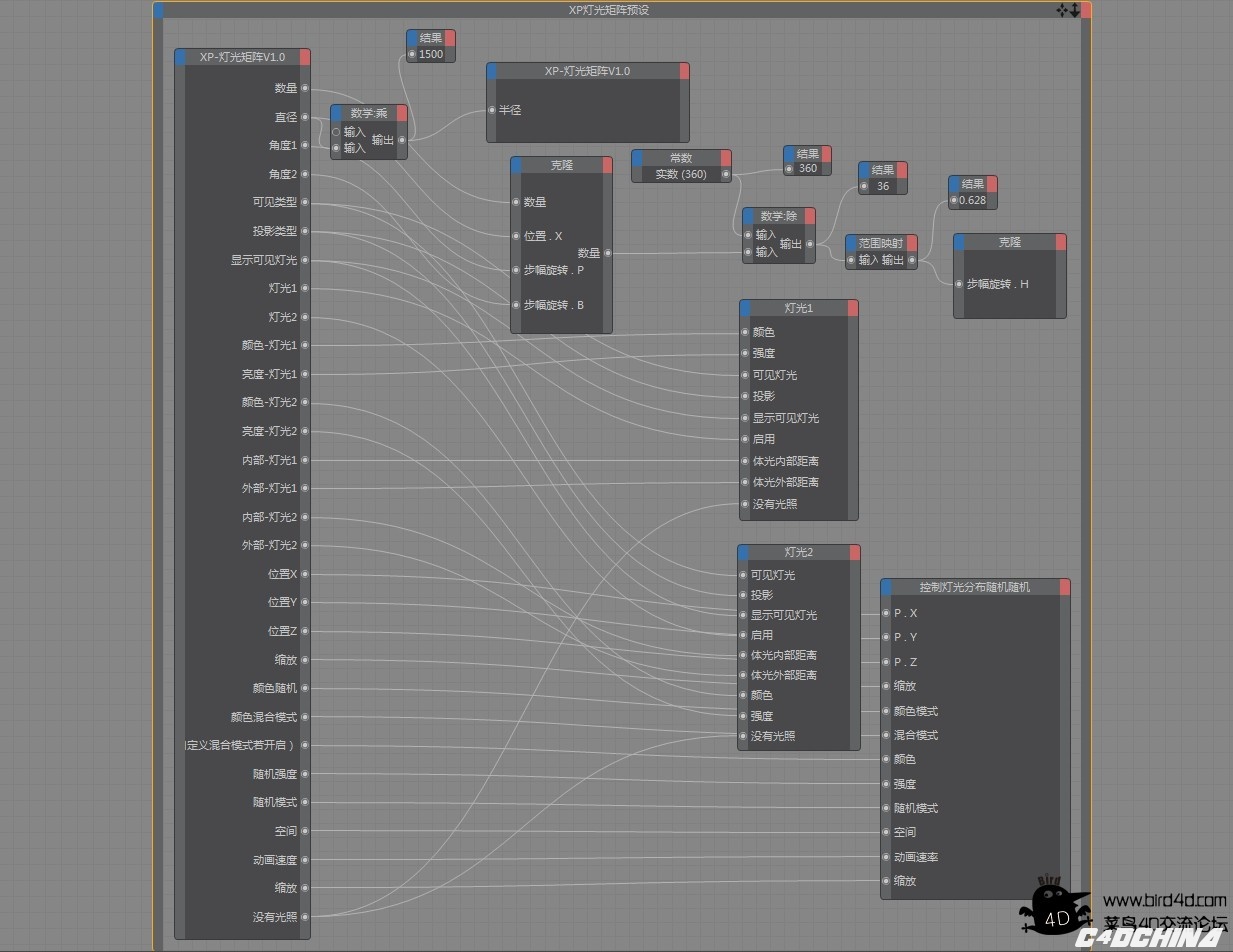Select the 灯光2 node title
Image resolution: width=1233 pixels, height=952 pixels.
[799, 552]
